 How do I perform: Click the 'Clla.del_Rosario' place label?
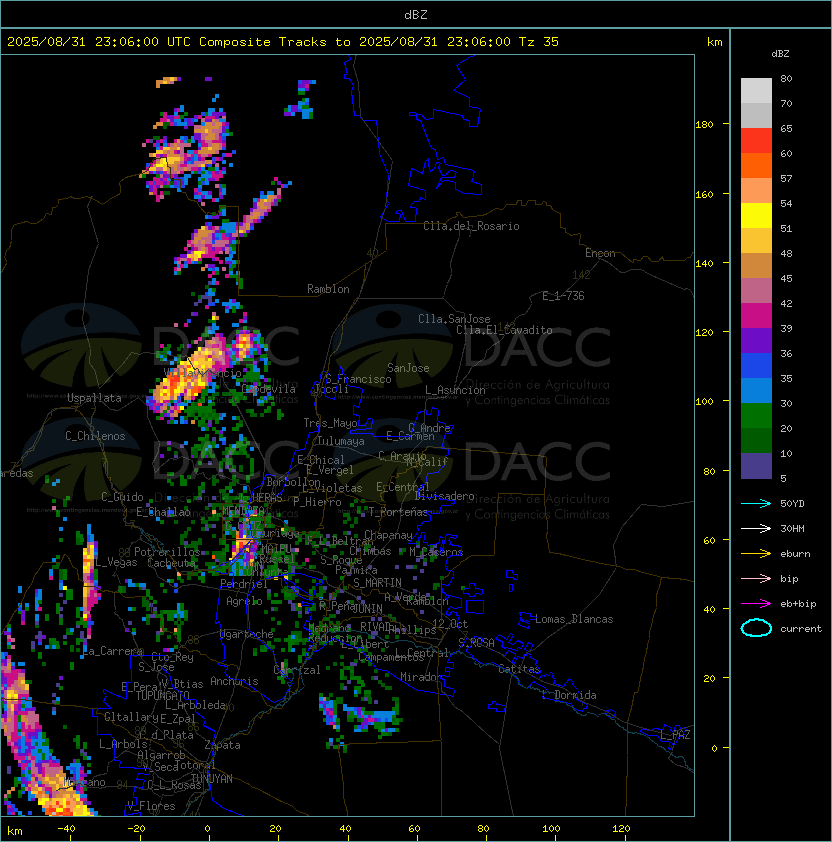tap(471, 226)
